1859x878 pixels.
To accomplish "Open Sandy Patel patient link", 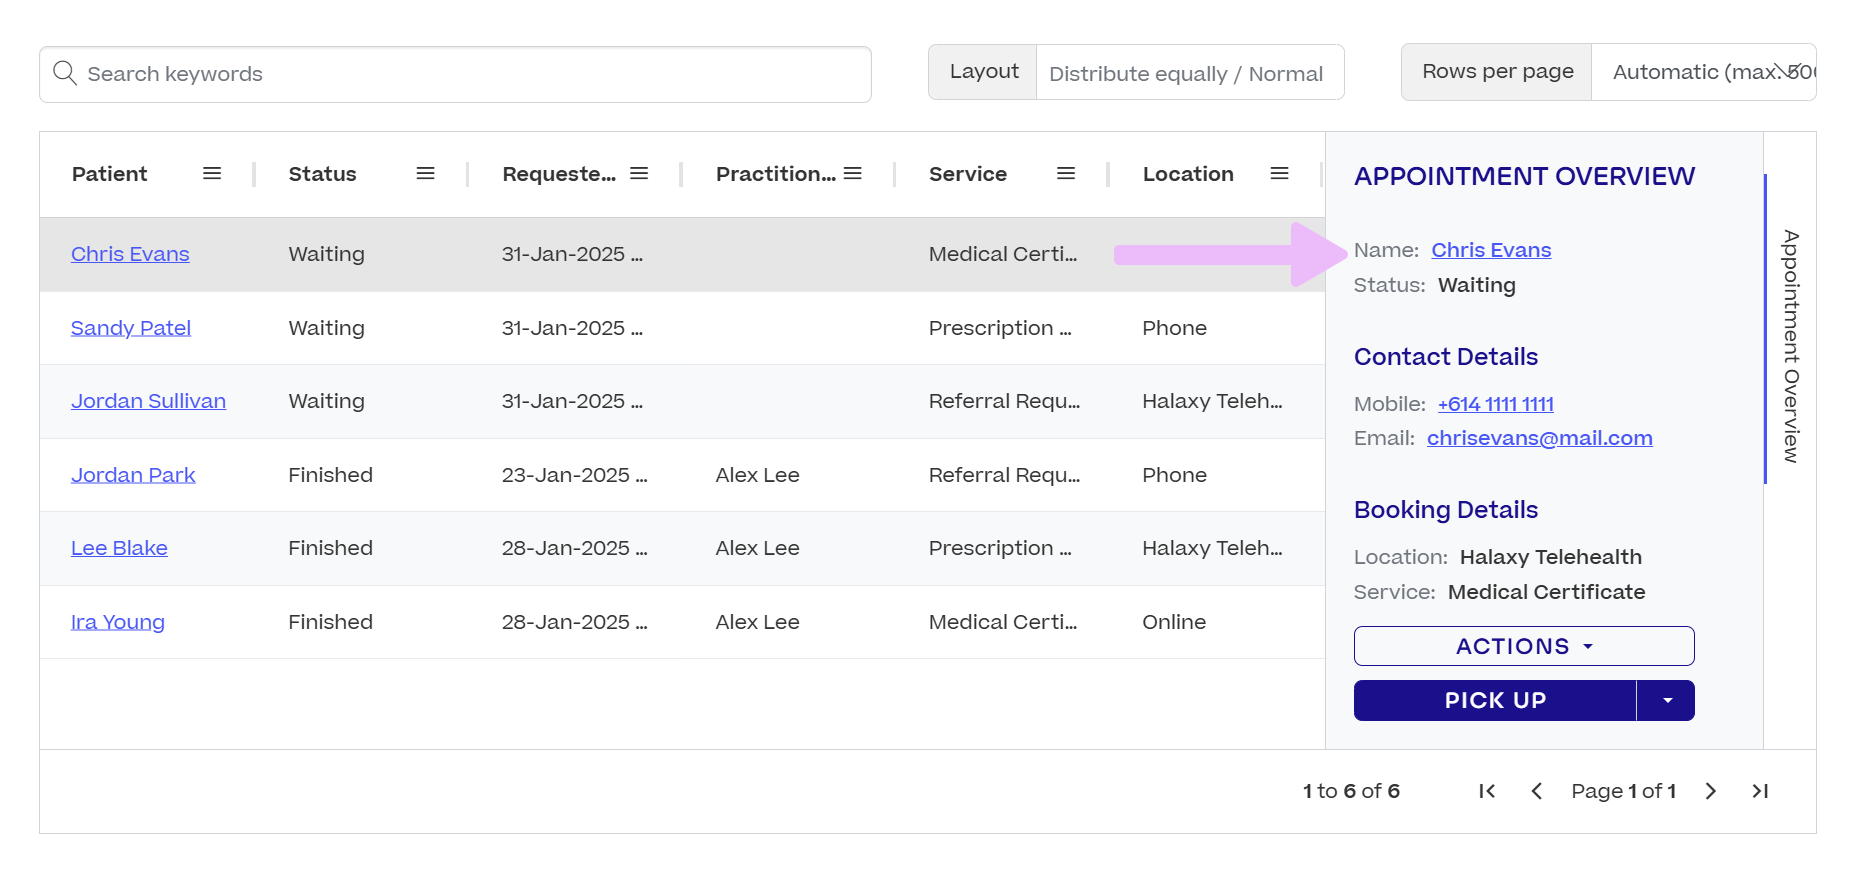I will point(131,328).
